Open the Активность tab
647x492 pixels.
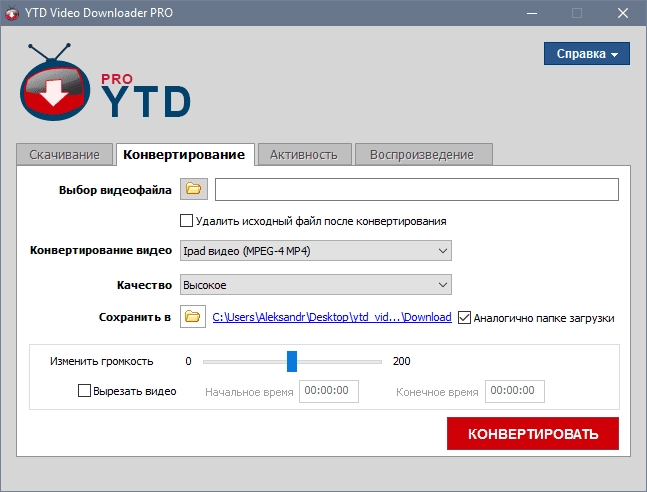[305, 155]
